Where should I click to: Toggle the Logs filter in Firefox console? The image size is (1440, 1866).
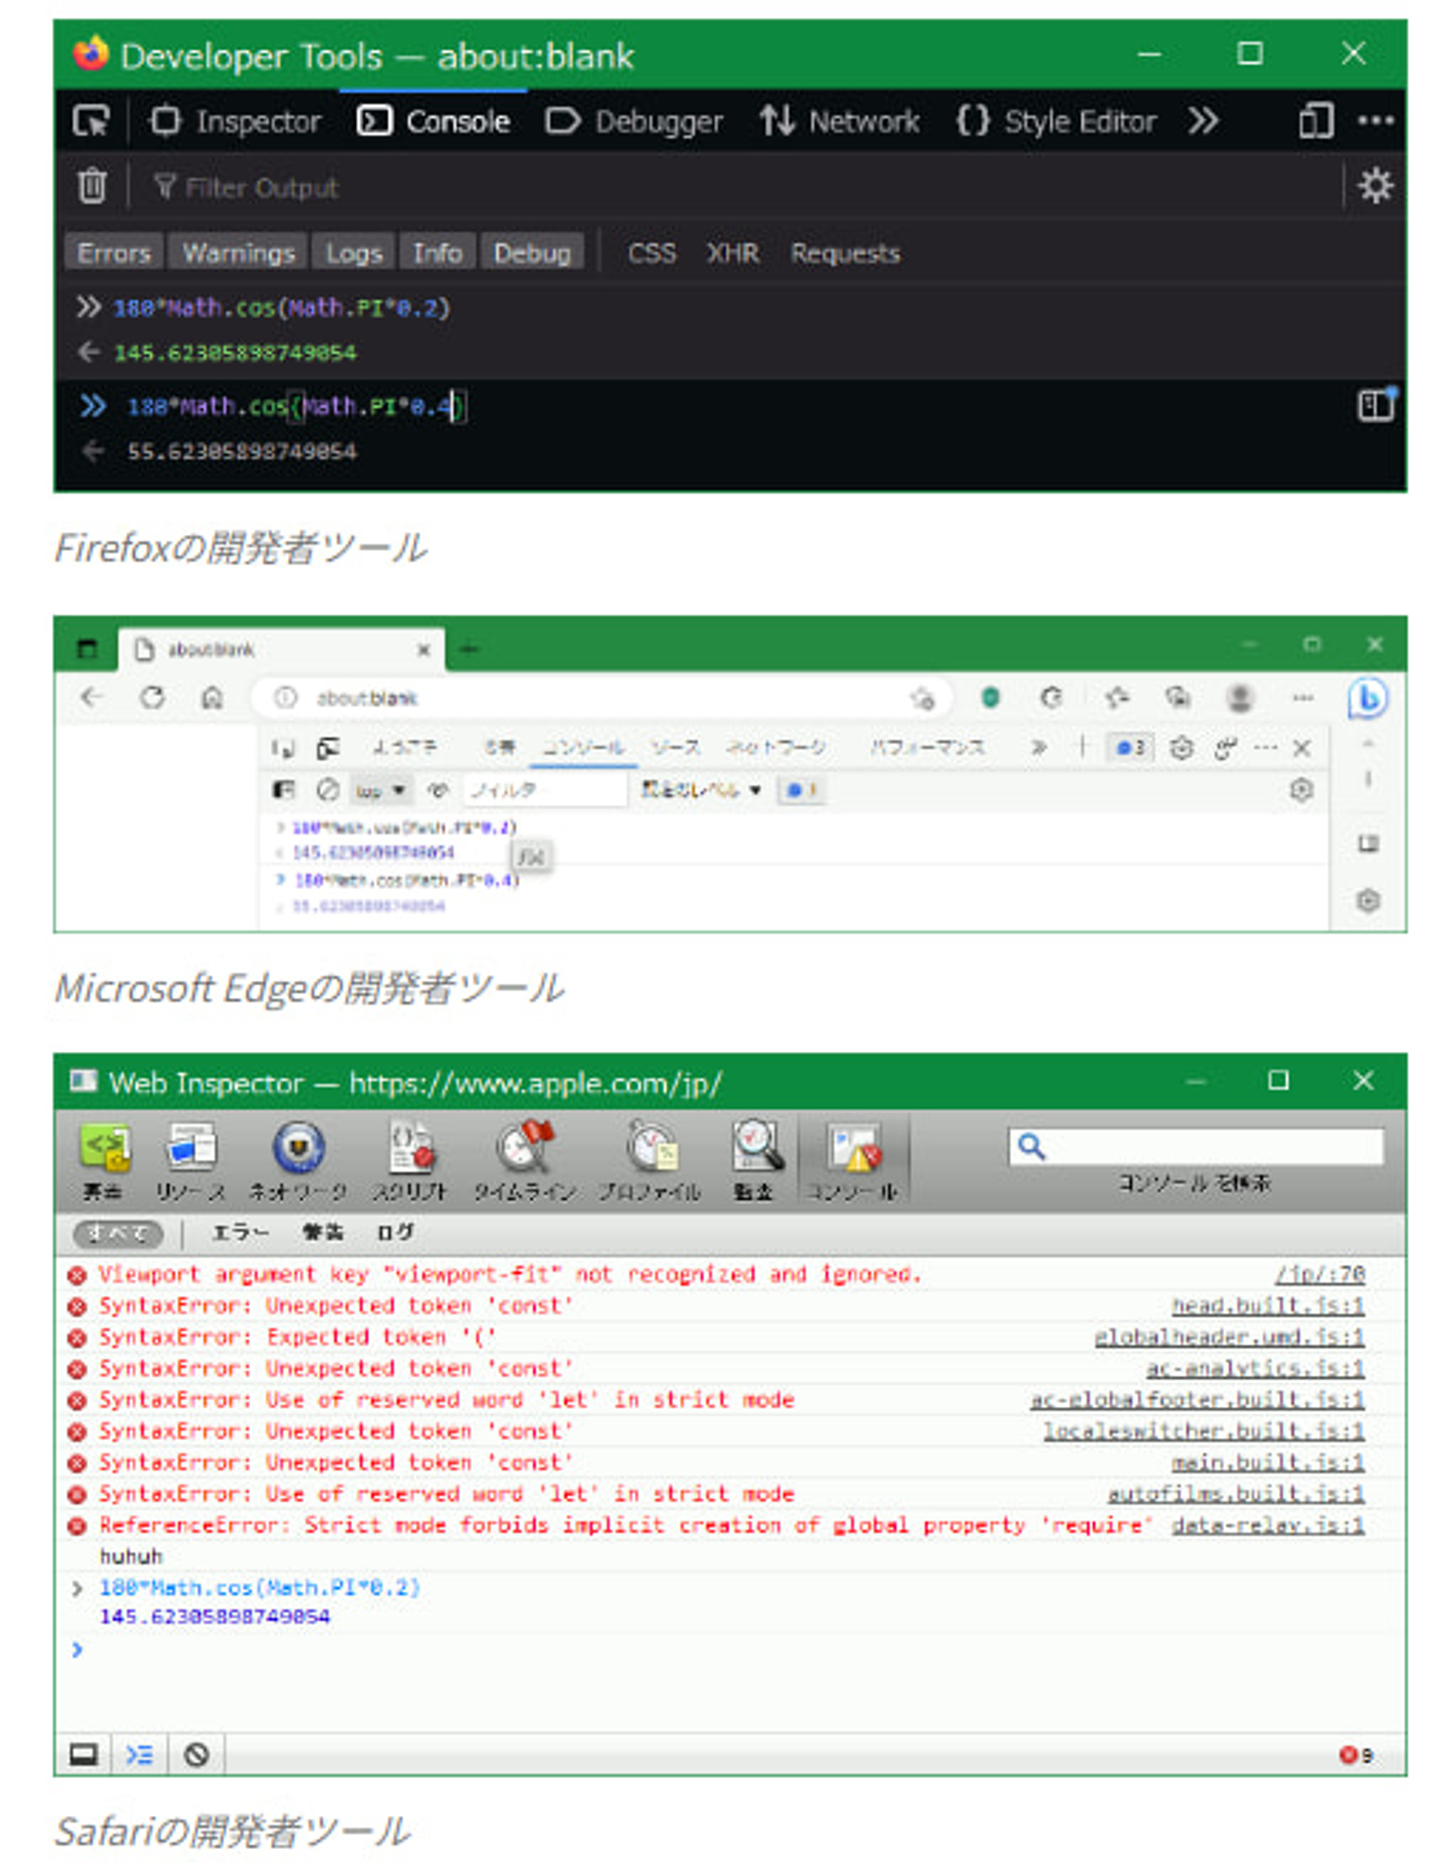tap(354, 253)
